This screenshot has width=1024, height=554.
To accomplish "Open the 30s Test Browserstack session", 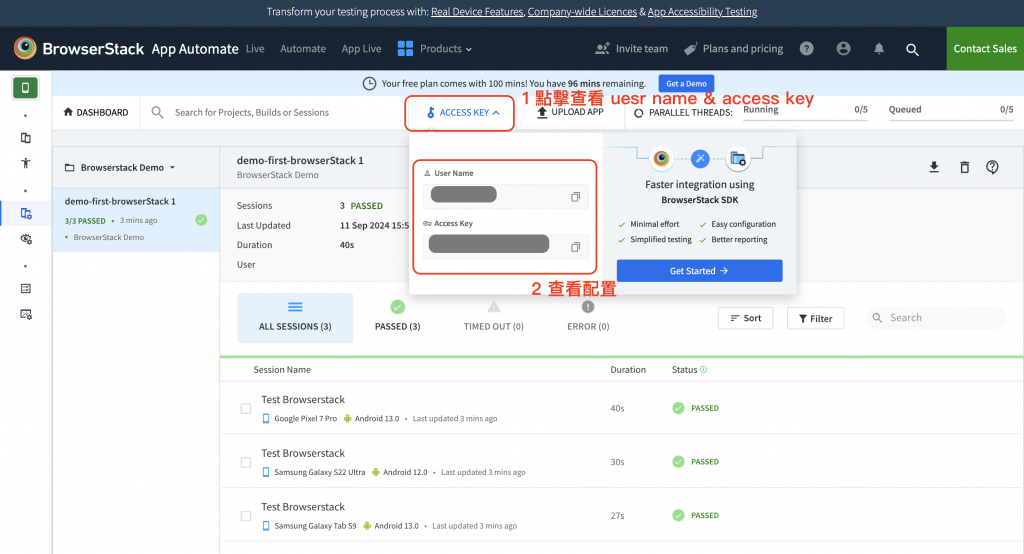I will pyautogui.click(x=621, y=461).
